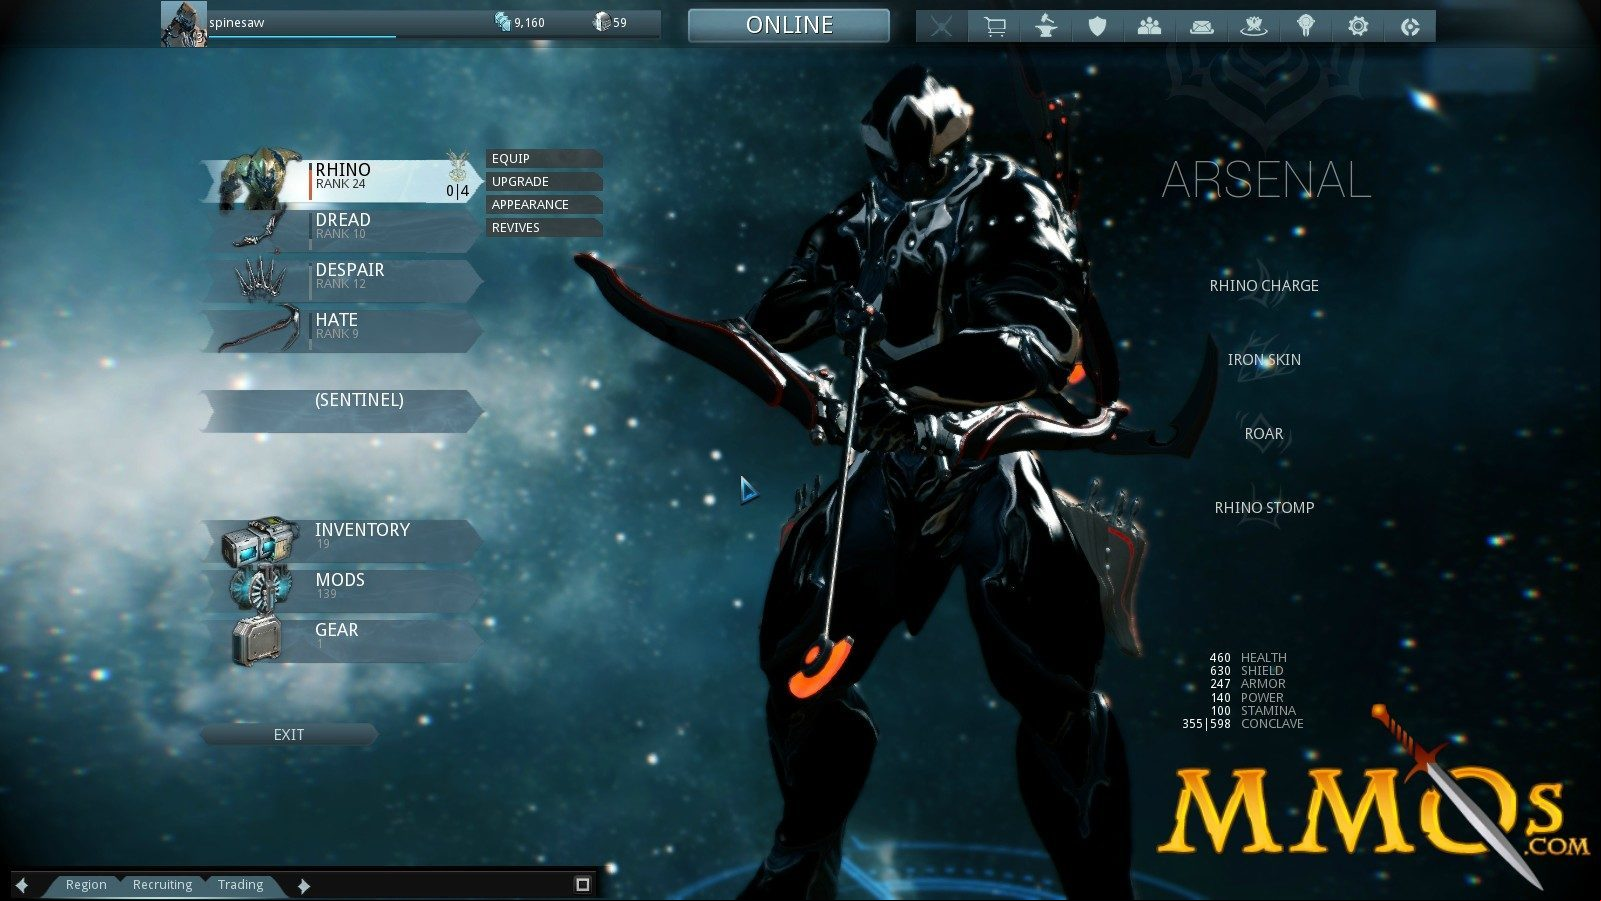1601x901 pixels.
Task: Click the ARSENAL heading
Action: (1266, 180)
